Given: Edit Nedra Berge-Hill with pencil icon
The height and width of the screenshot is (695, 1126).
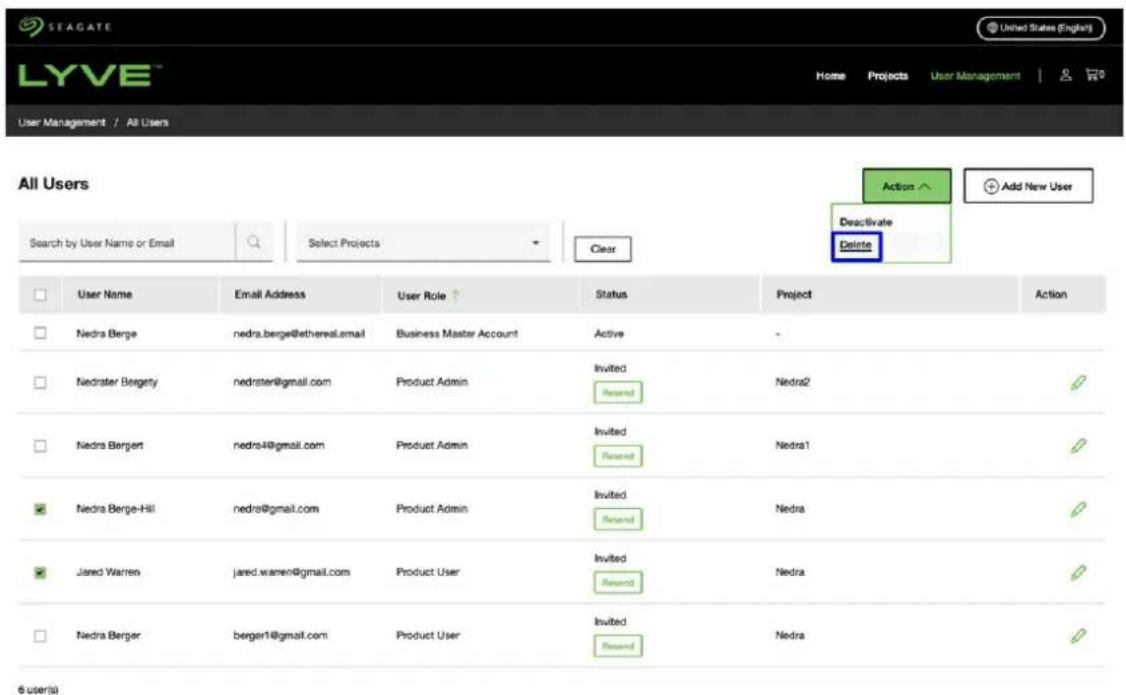Looking at the screenshot, I should (1078, 509).
